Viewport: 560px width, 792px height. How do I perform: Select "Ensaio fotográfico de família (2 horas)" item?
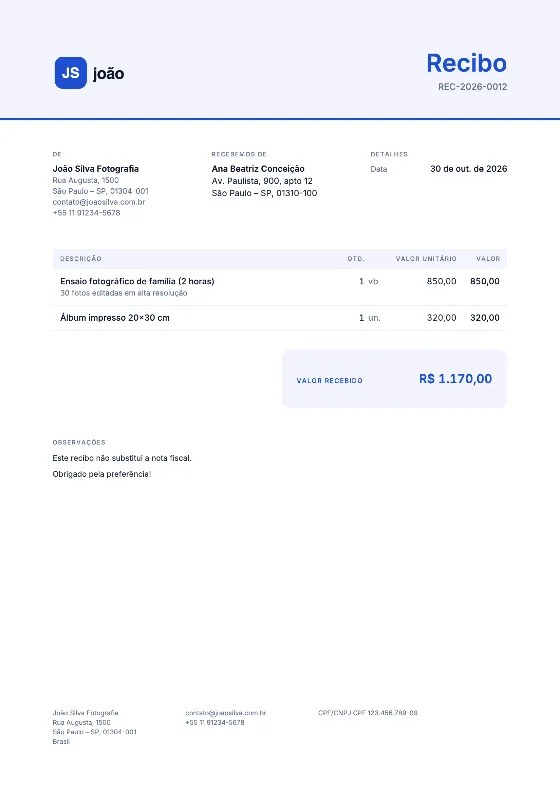137,281
